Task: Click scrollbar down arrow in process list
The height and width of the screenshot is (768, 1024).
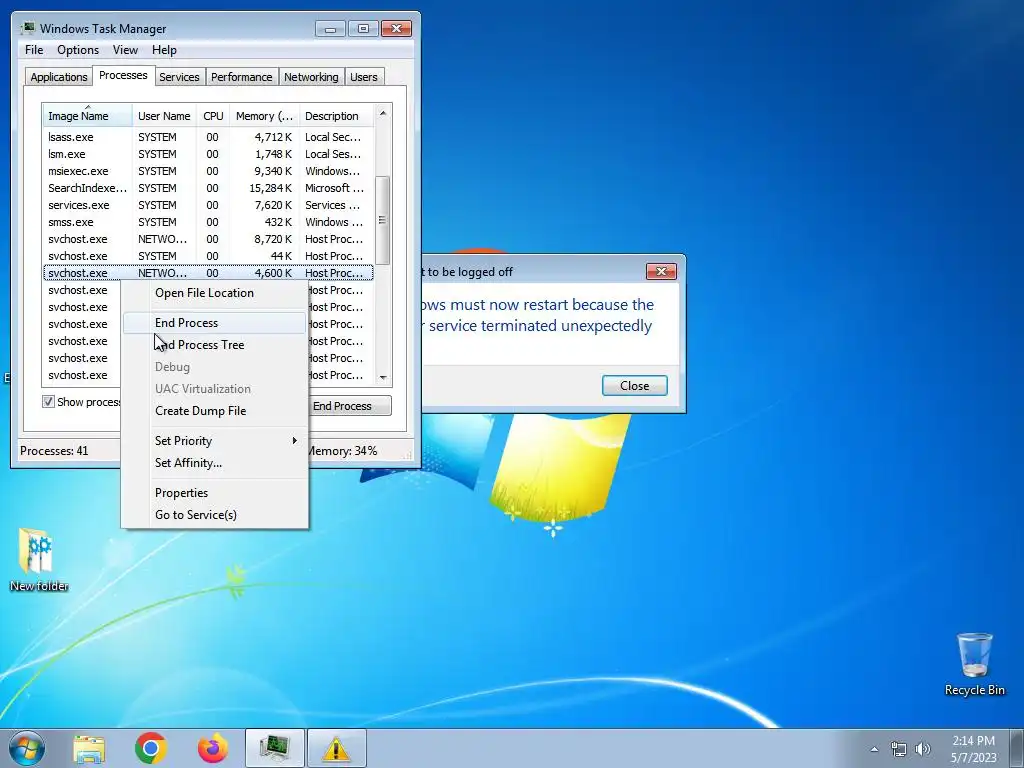Action: pos(383,377)
